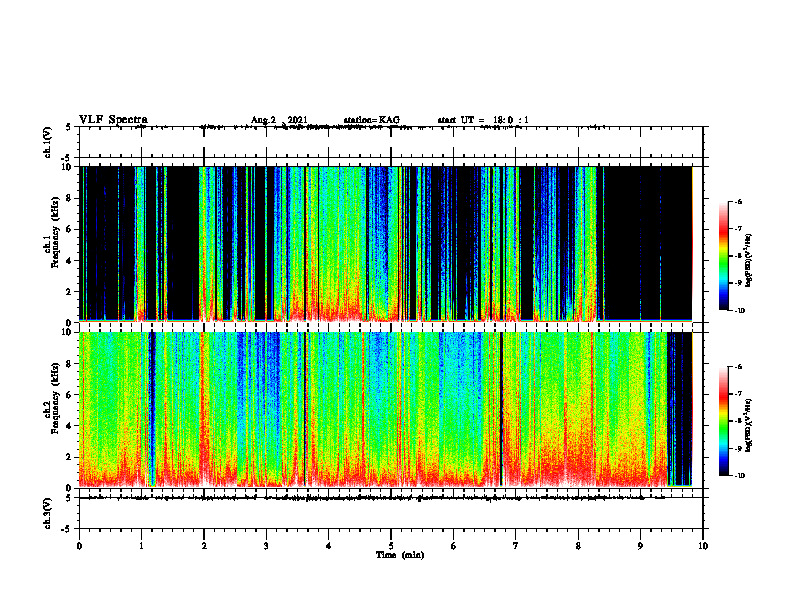
Task: Click ch.2 colorbar "-6" scale label
Action: pyautogui.click(x=738, y=367)
